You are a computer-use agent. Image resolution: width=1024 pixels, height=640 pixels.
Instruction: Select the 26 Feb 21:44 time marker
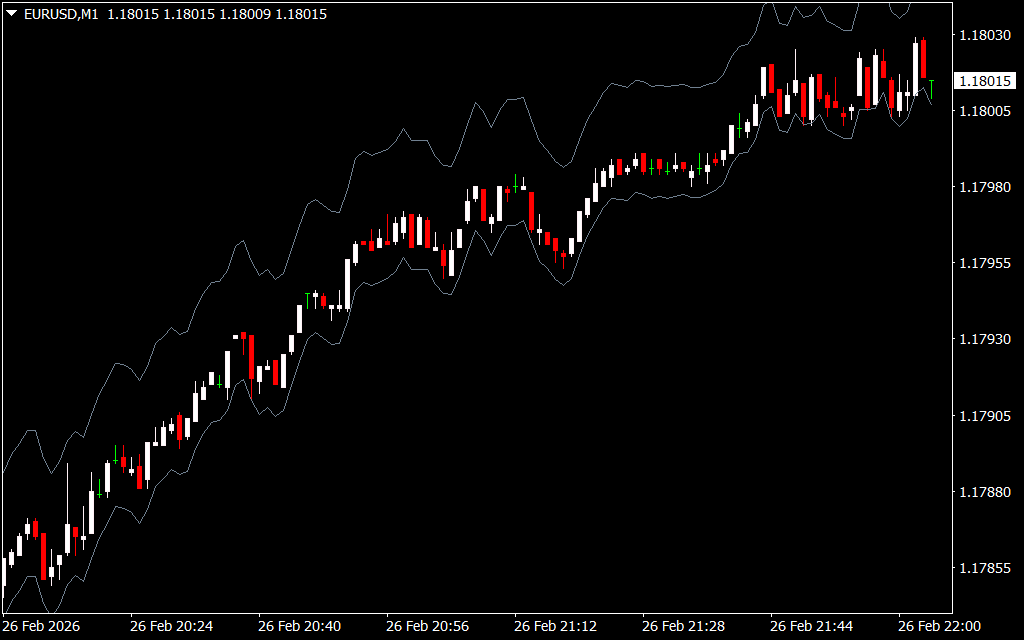(811, 626)
